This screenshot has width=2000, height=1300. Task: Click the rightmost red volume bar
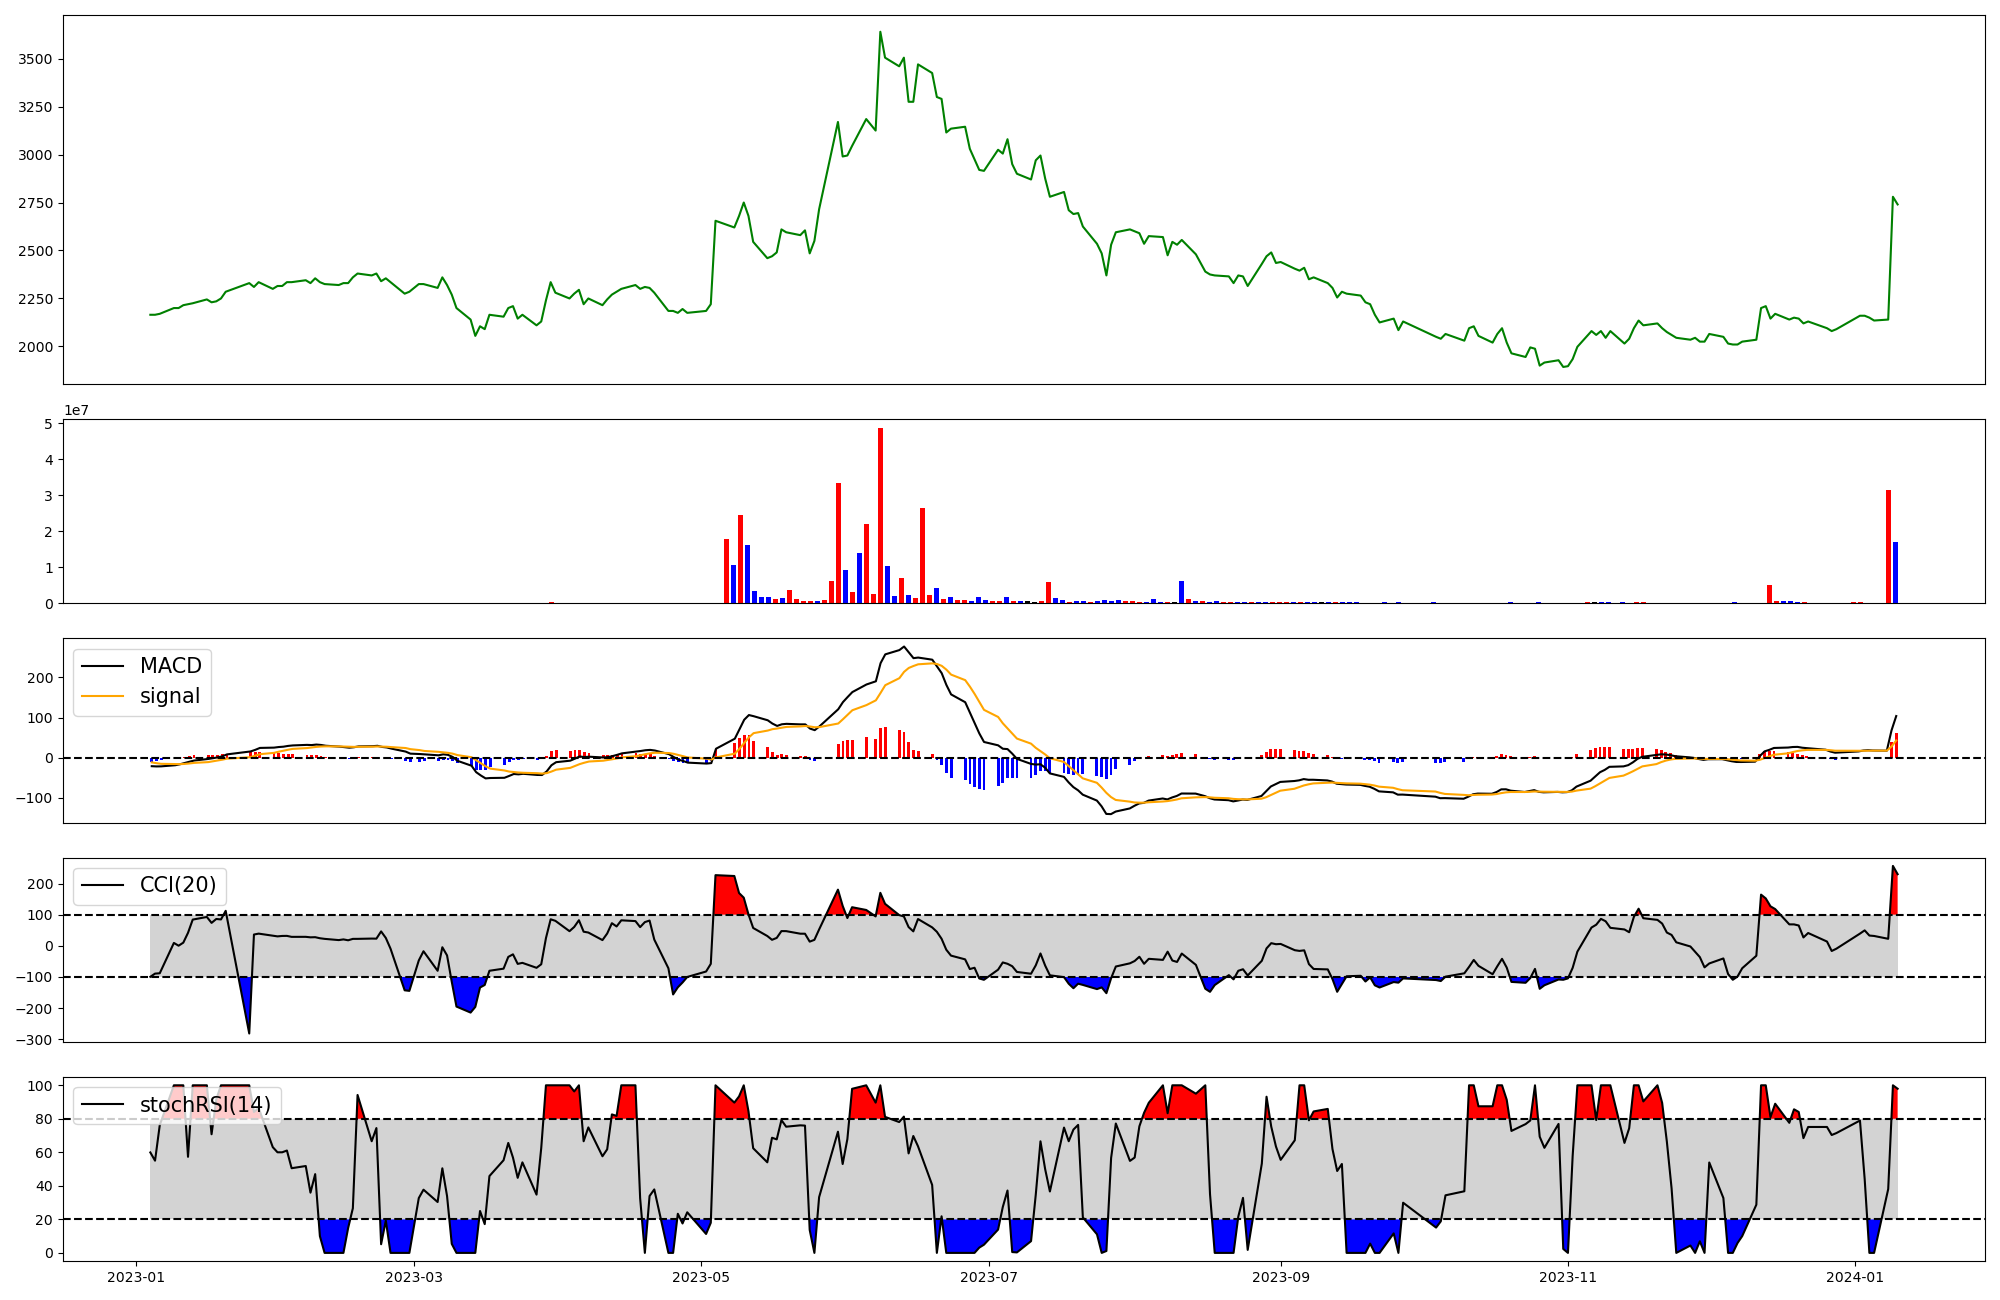[x=1888, y=546]
